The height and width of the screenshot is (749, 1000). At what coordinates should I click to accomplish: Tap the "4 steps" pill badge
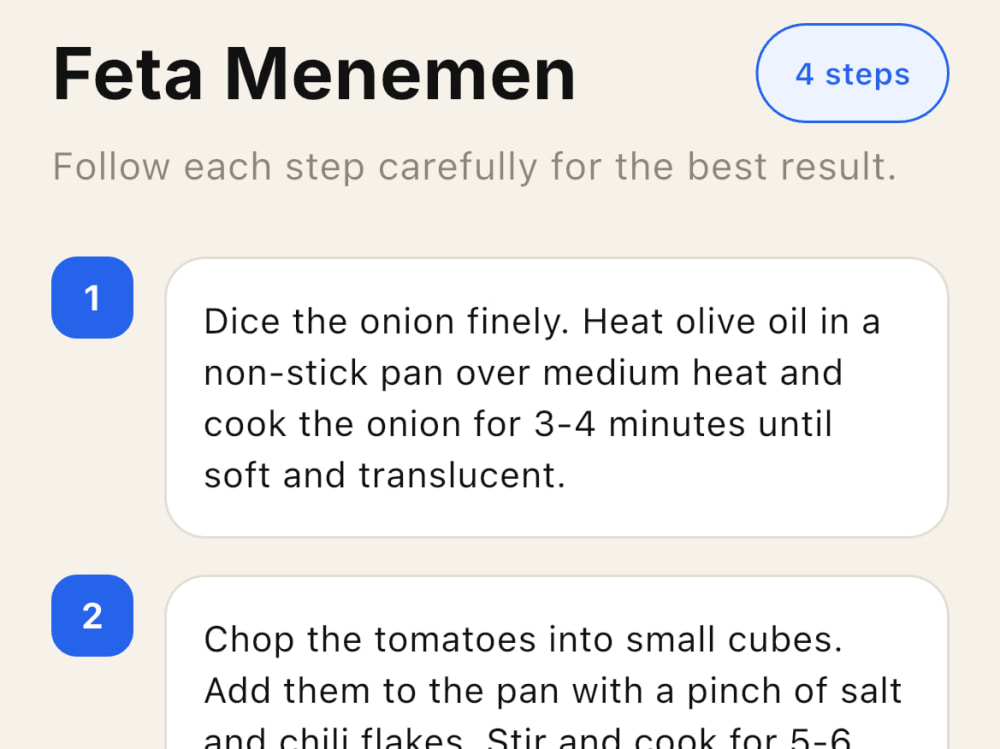(x=852, y=73)
